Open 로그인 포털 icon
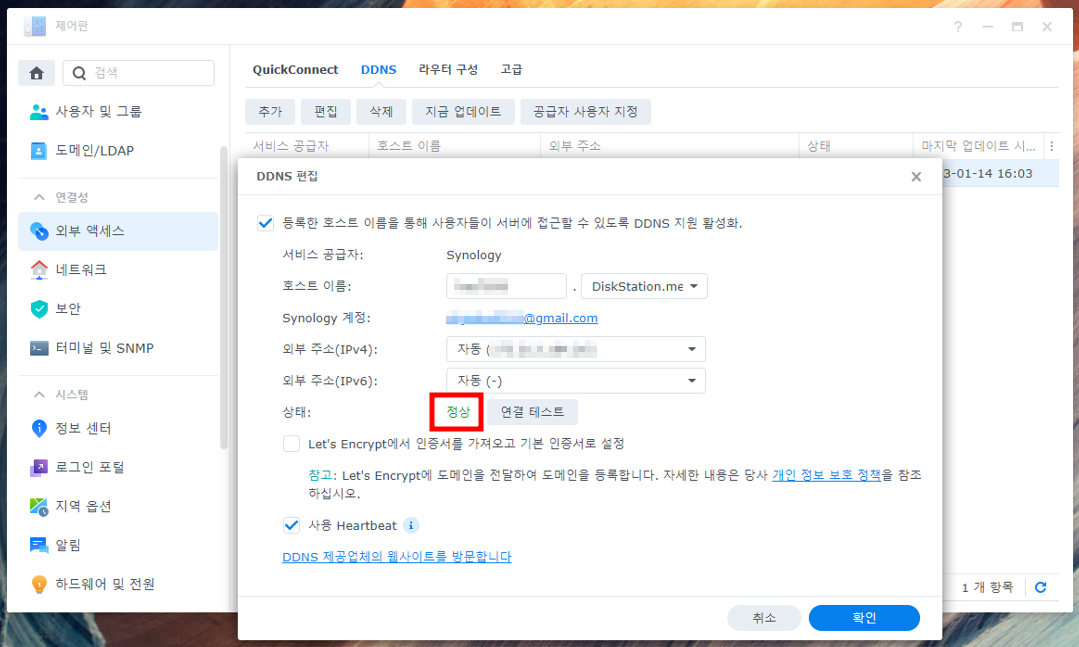The width and height of the screenshot is (1079, 647). [x=39, y=467]
